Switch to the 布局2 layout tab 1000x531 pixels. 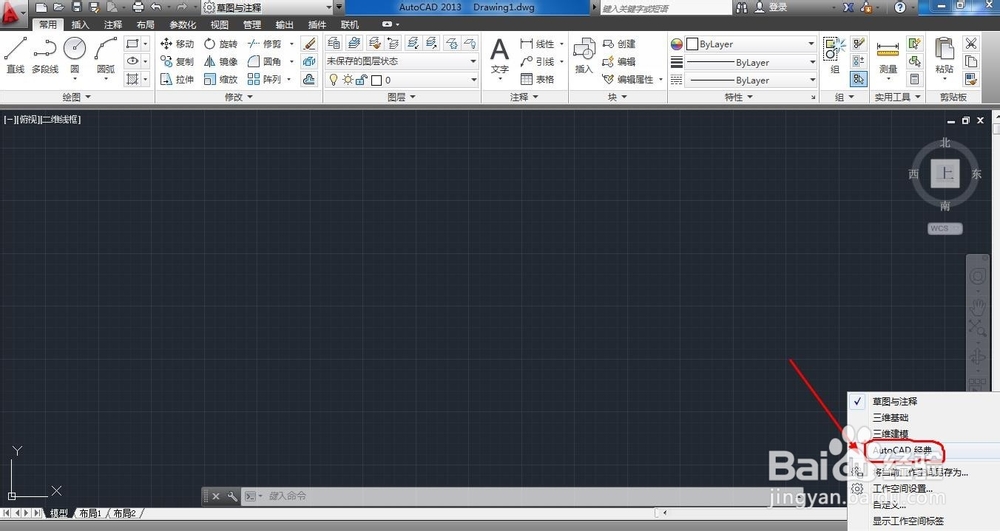pyautogui.click(x=125, y=513)
